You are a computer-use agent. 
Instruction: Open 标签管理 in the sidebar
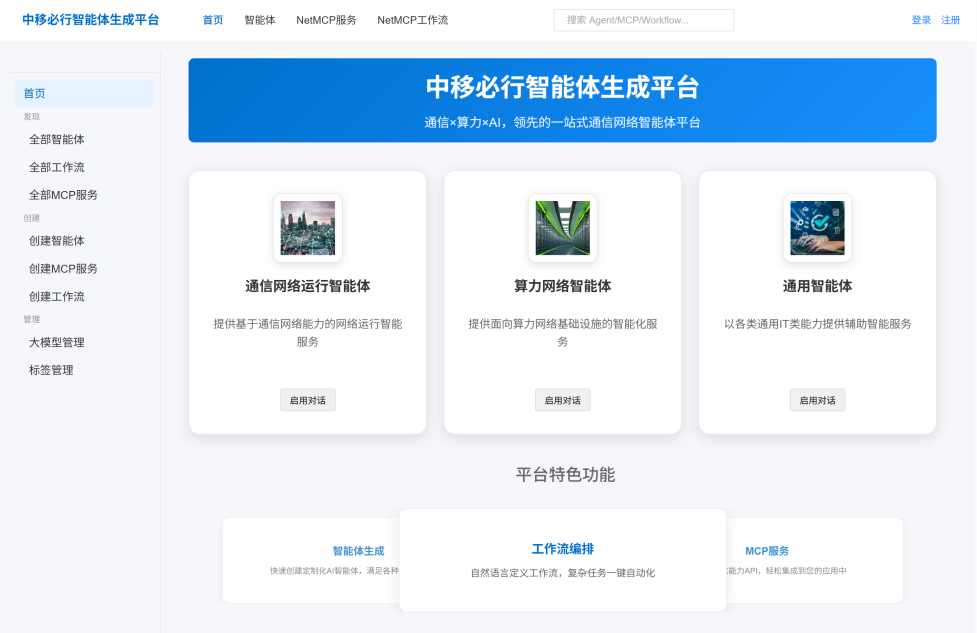[51, 370]
